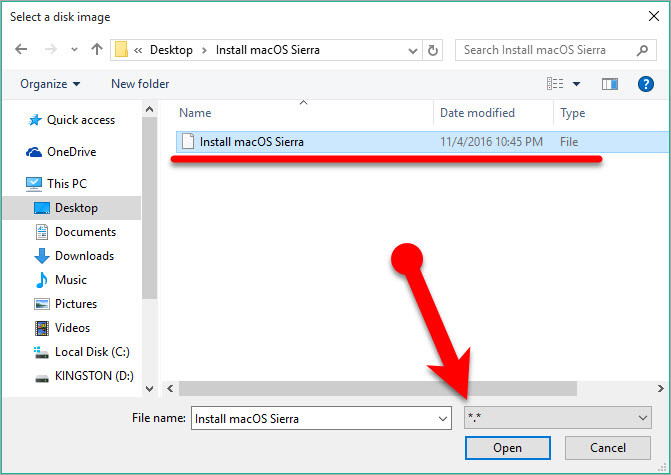Click the Downloads blue arrow icon
The height and width of the screenshot is (475, 671).
(42, 256)
